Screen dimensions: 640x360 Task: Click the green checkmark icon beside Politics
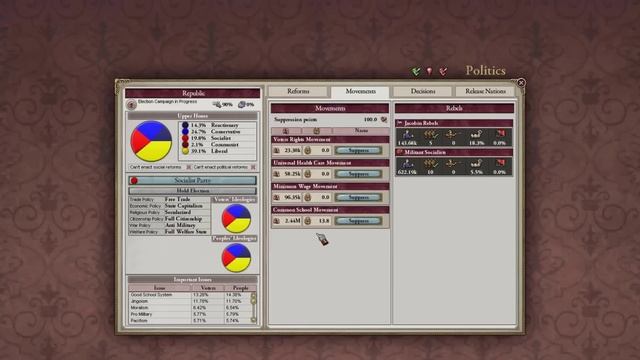[x=416, y=71]
